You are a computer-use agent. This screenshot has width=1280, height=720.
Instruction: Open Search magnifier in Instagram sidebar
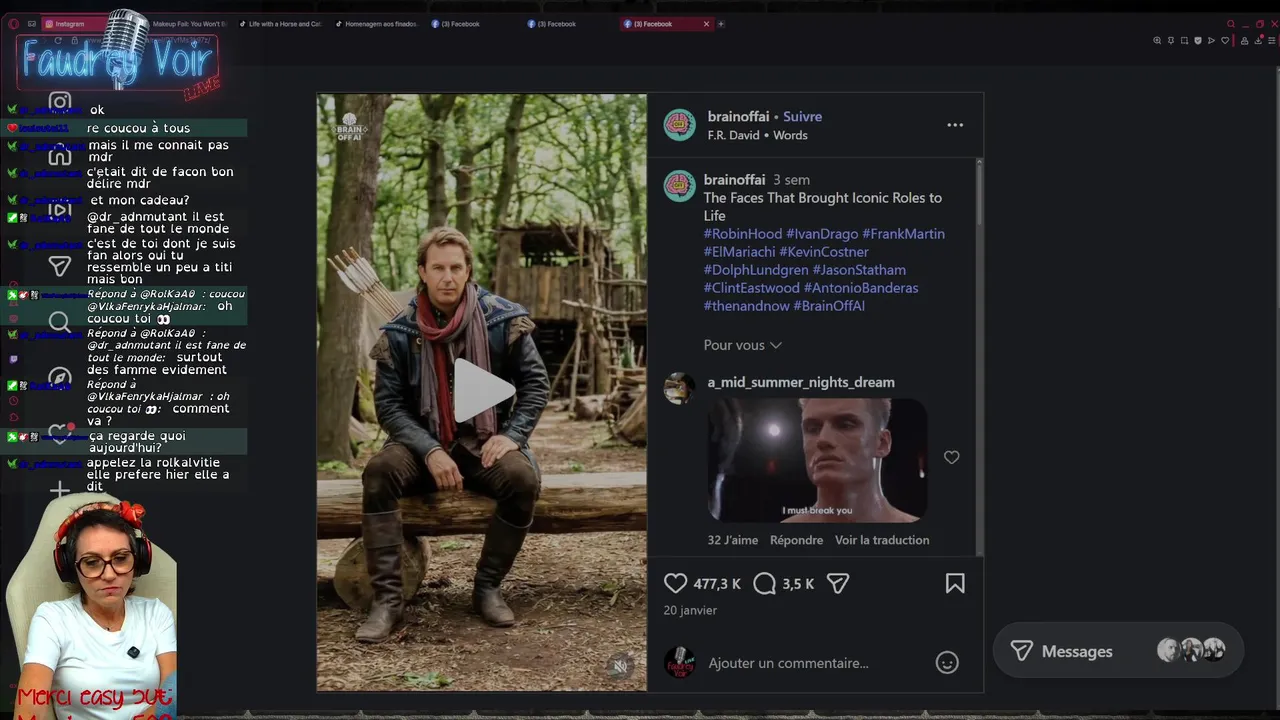click(x=60, y=322)
